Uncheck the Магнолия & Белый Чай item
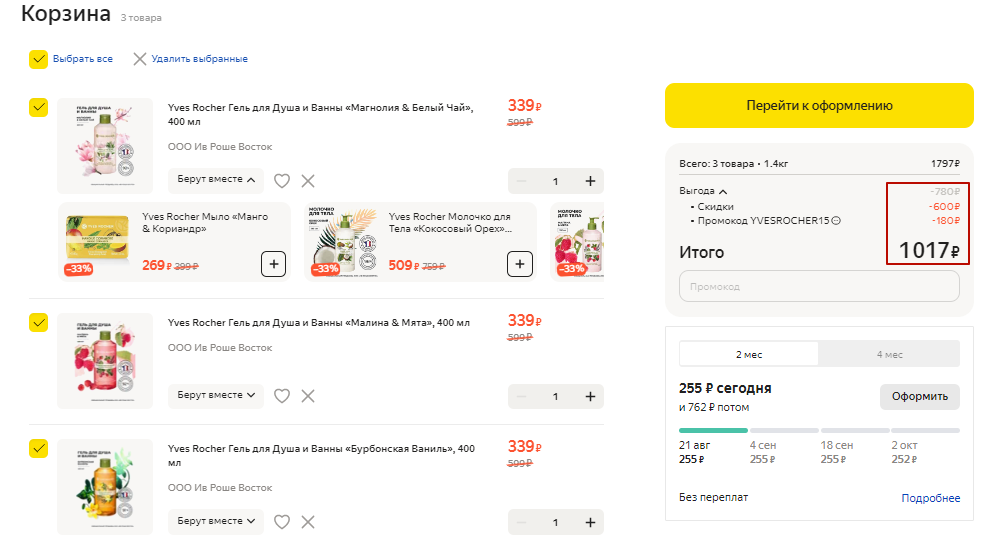Screen dimensions: 995x541 (x=39, y=107)
